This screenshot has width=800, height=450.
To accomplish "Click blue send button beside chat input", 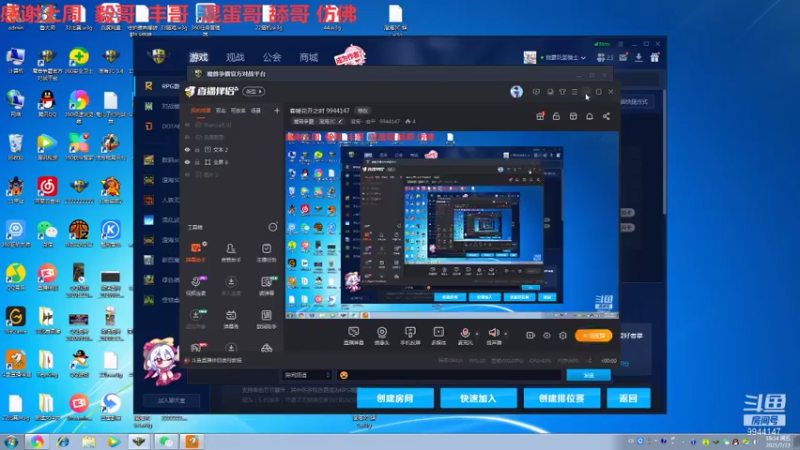I will click(588, 375).
